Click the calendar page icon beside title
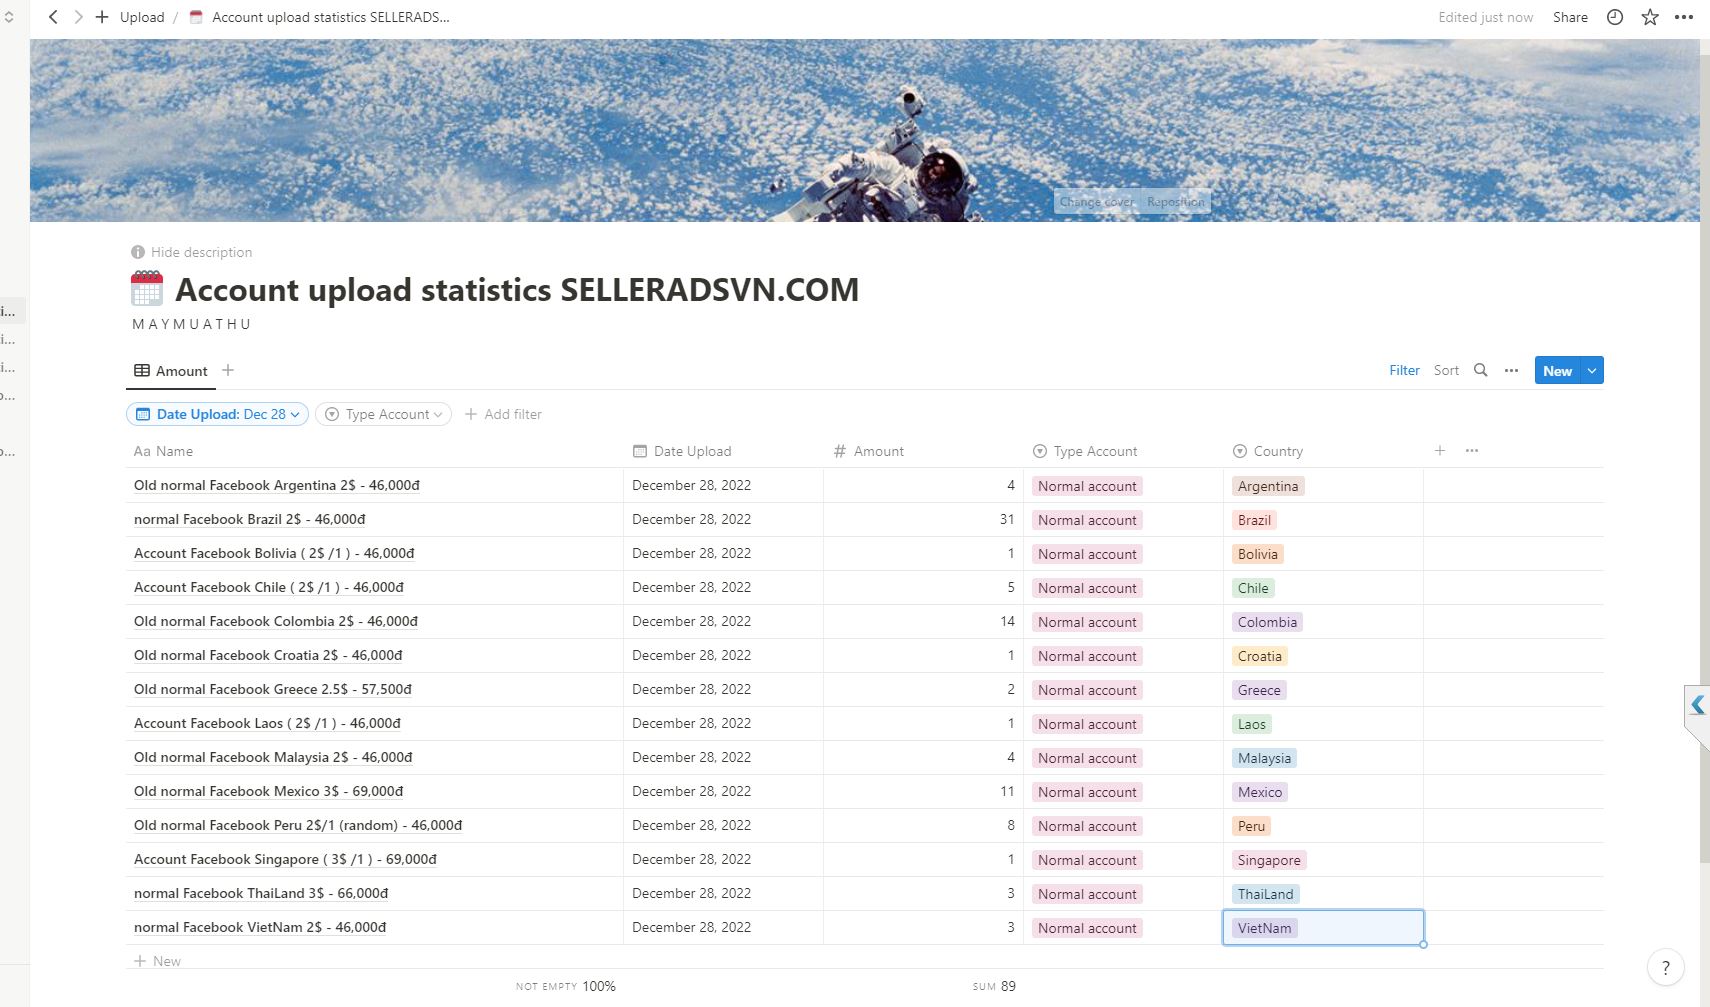The image size is (1710, 1007). (x=147, y=289)
